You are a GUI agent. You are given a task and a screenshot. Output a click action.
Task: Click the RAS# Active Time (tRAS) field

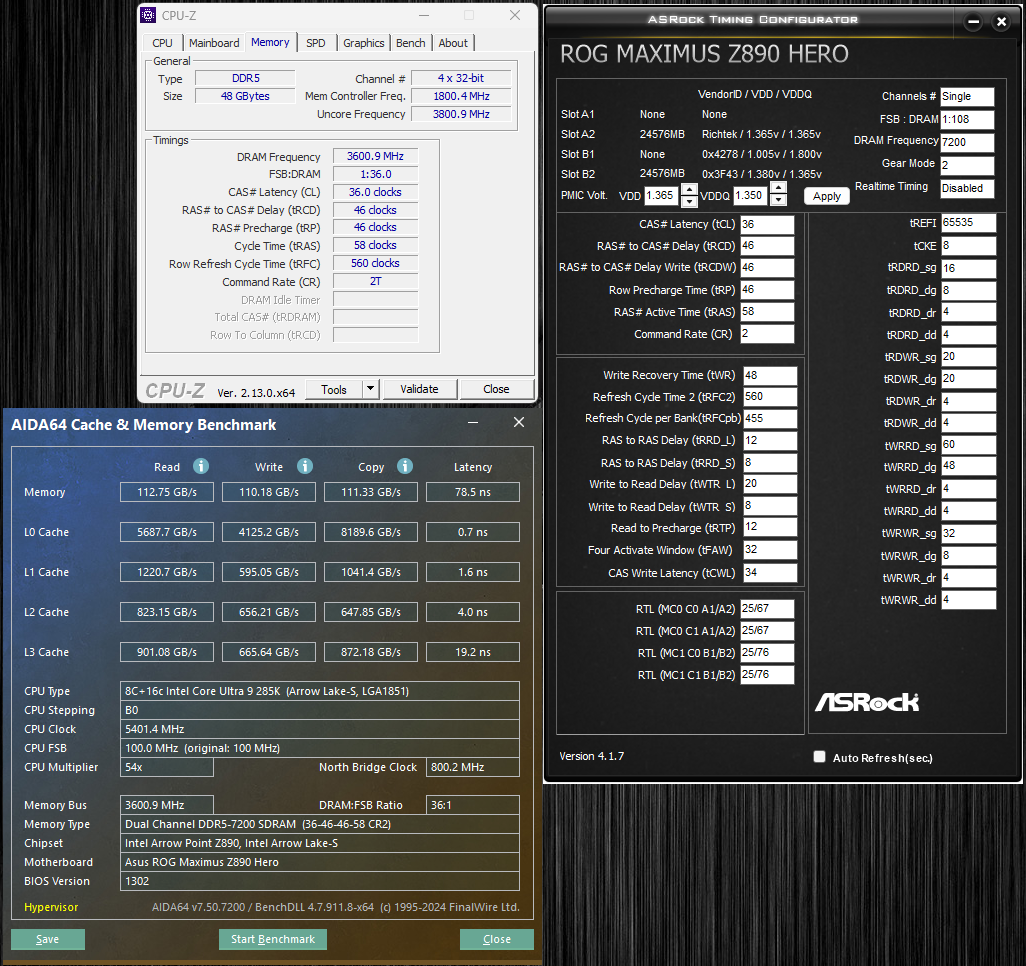pos(767,312)
